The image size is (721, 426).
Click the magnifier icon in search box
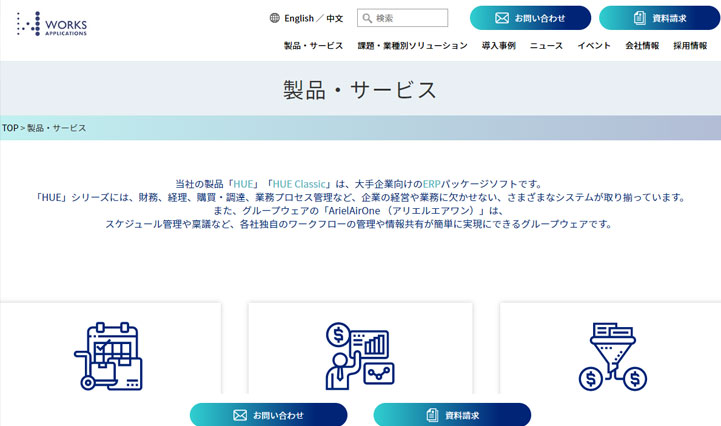point(367,18)
